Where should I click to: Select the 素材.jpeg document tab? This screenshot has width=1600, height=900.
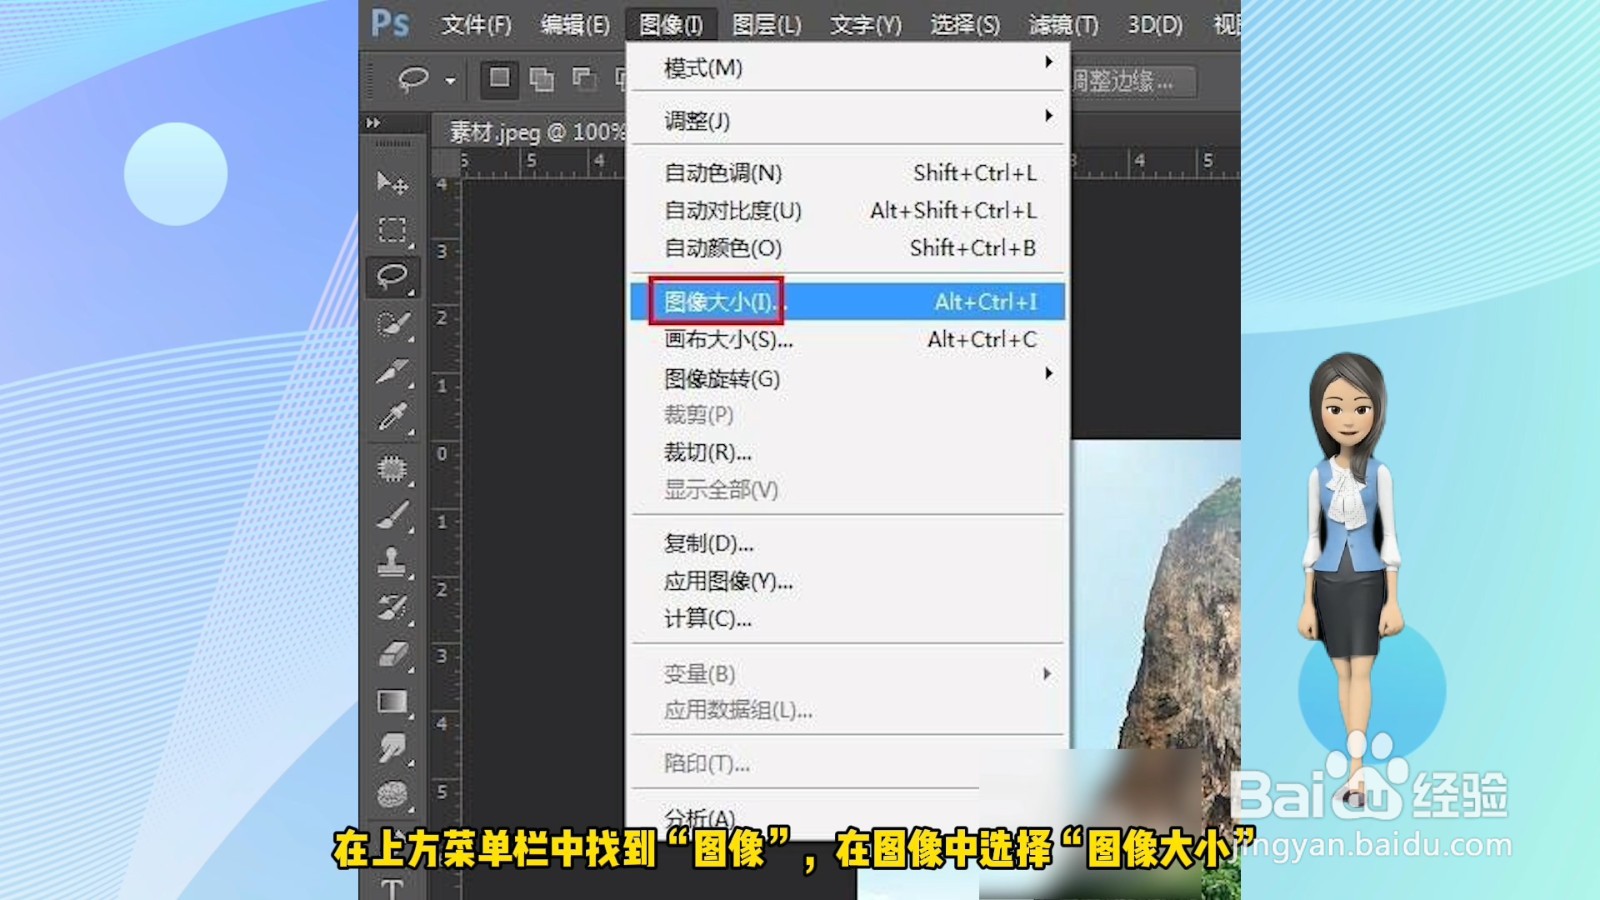535,131
